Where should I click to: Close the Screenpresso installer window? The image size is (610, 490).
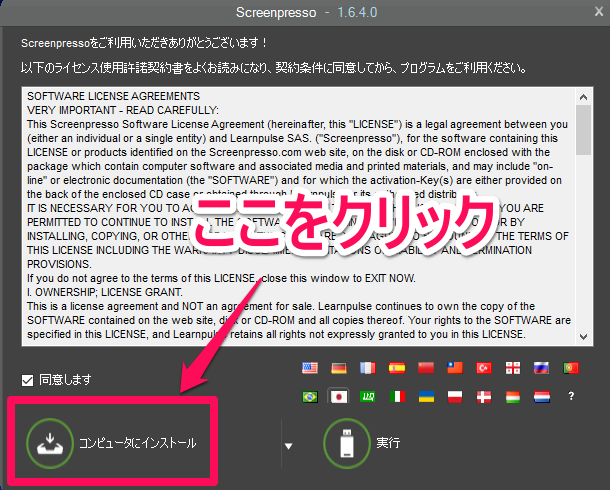tap(599, 12)
